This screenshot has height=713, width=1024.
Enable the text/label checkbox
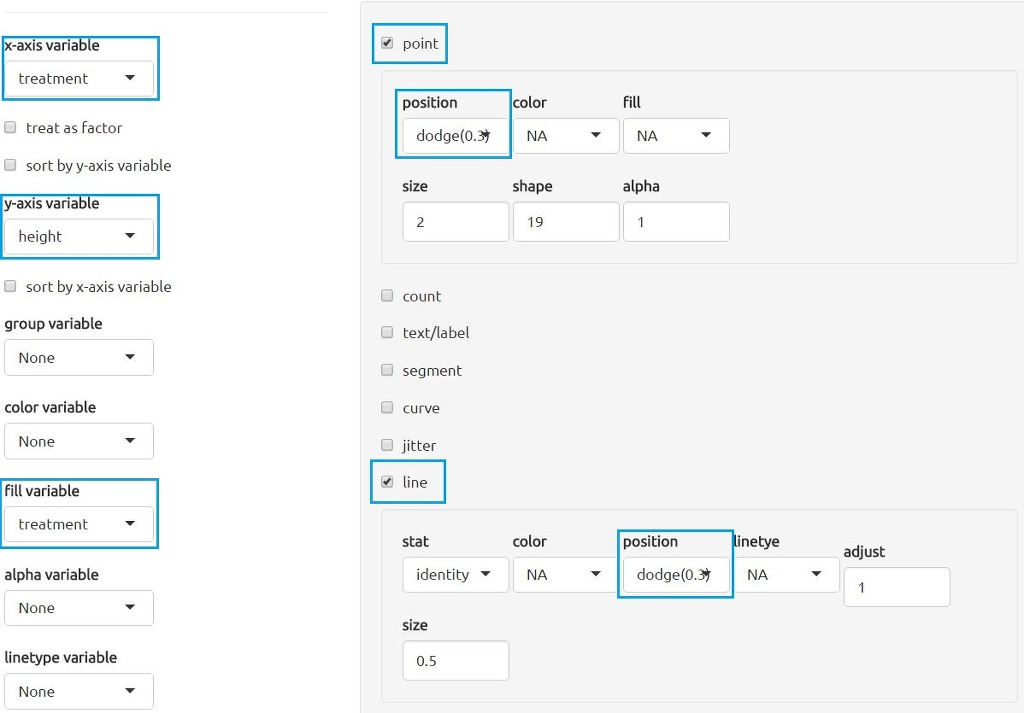387,333
